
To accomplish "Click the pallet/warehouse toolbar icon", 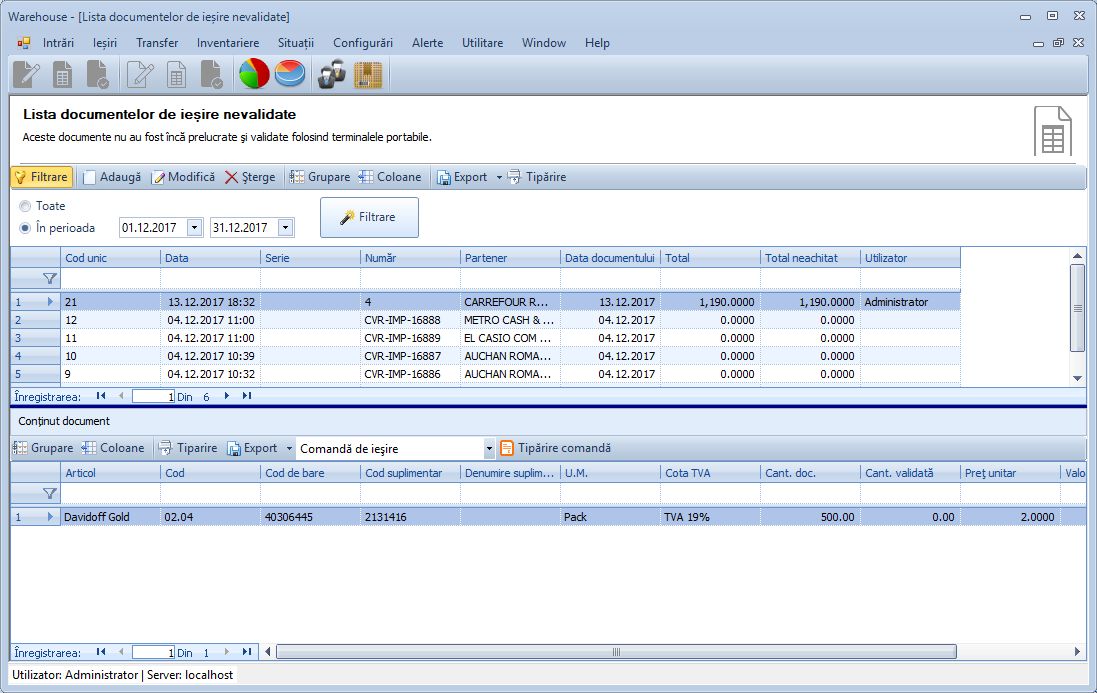I will pyautogui.click(x=367, y=73).
